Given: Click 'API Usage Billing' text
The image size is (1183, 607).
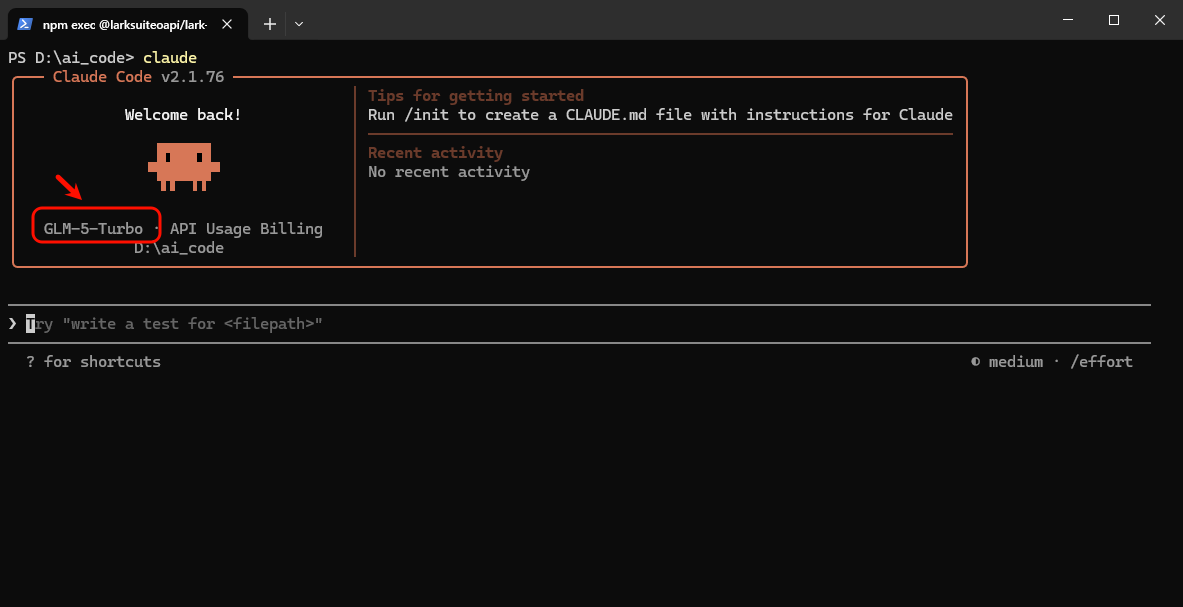Looking at the screenshot, I should [246, 229].
